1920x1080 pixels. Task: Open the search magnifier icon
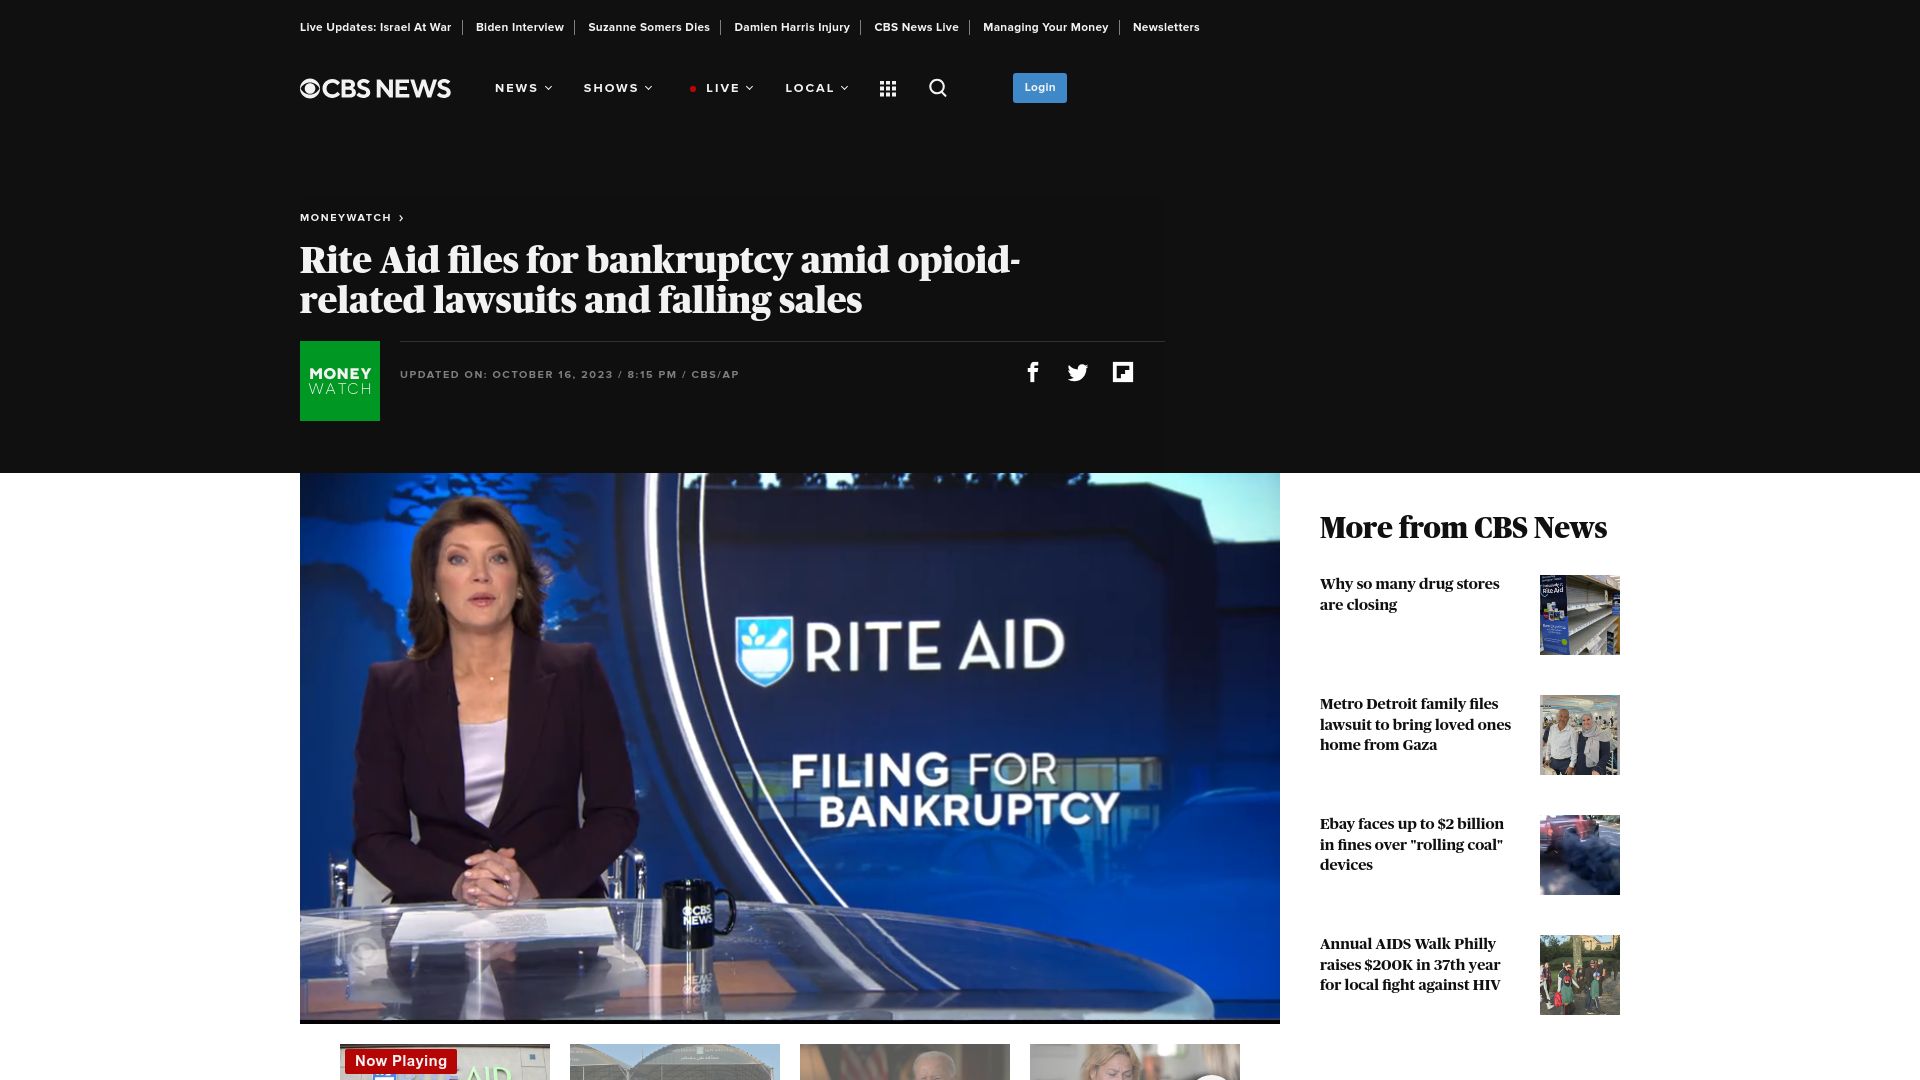pyautogui.click(x=937, y=88)
